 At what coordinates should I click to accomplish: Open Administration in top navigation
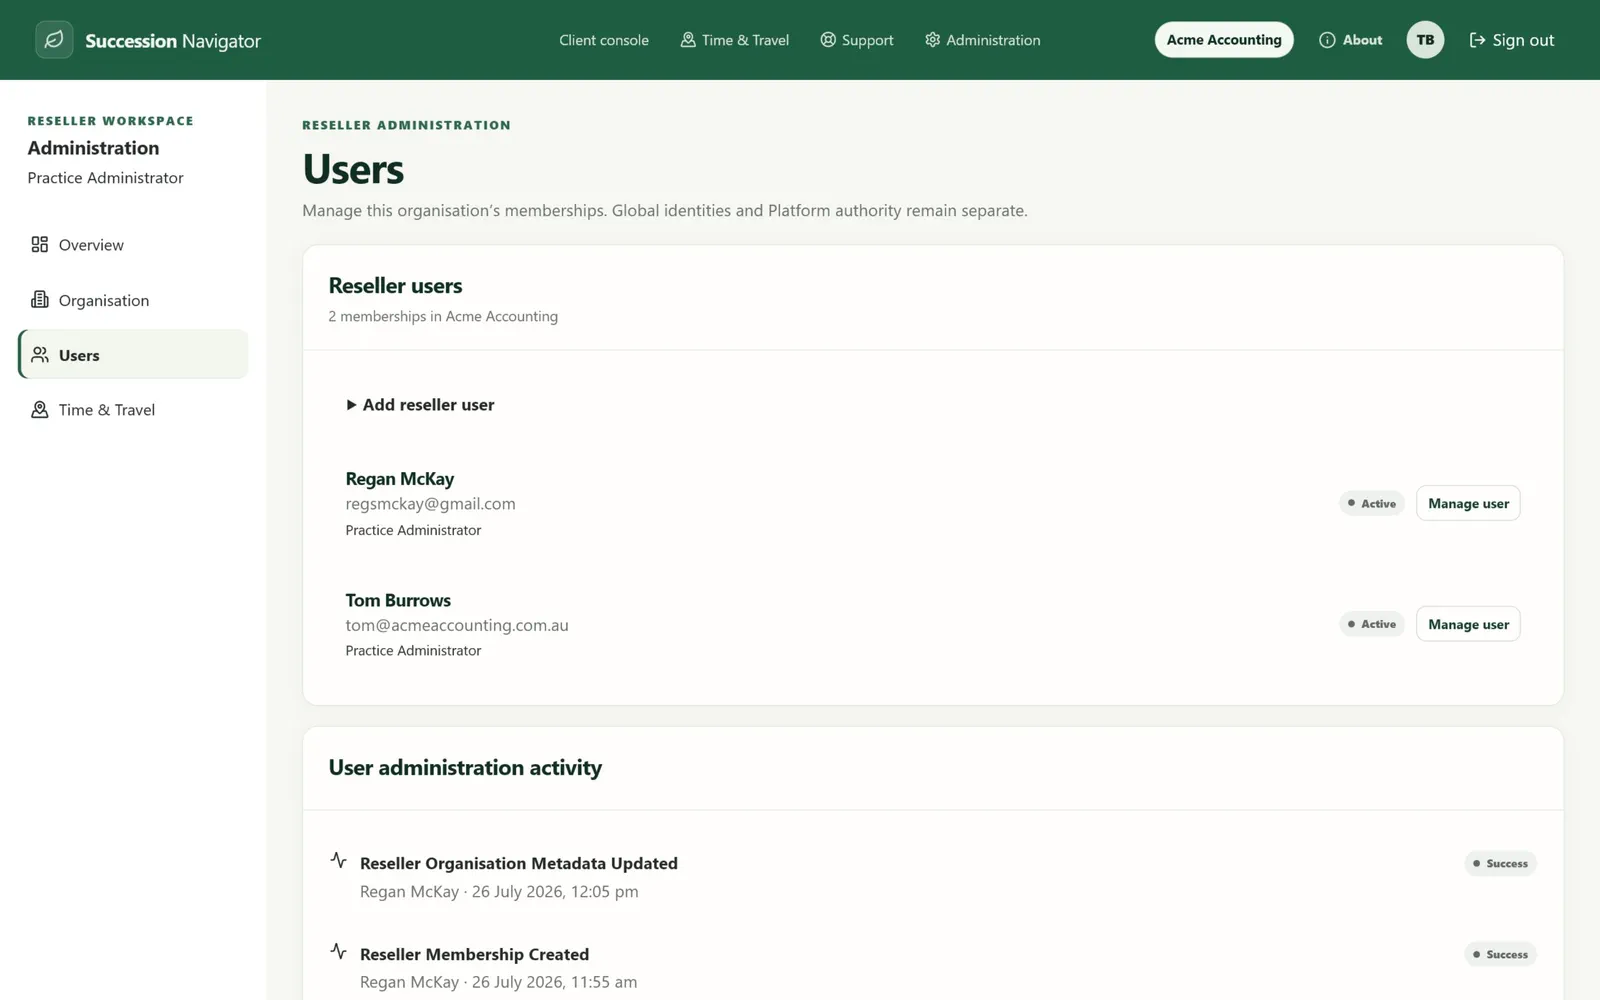pyautogui.click(x=982, y=40)
